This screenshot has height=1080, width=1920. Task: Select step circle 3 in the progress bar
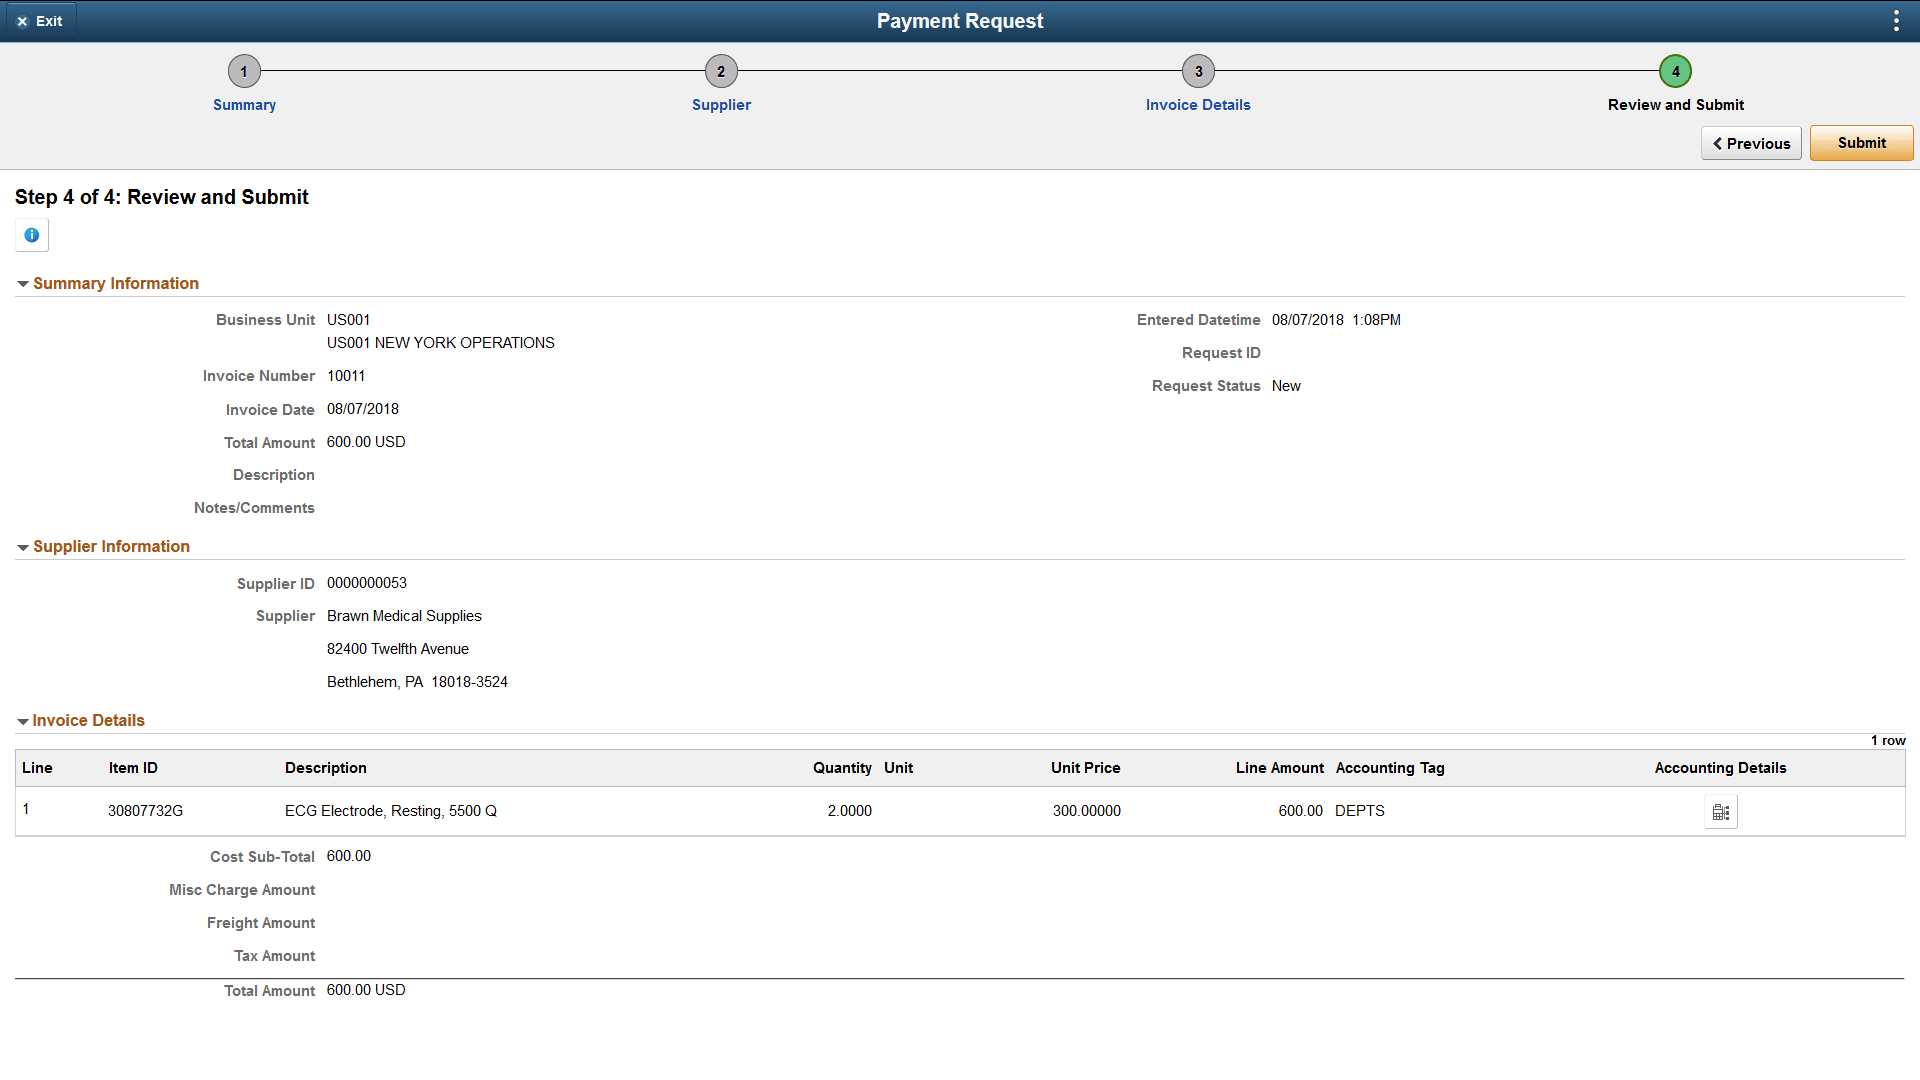1197,71
